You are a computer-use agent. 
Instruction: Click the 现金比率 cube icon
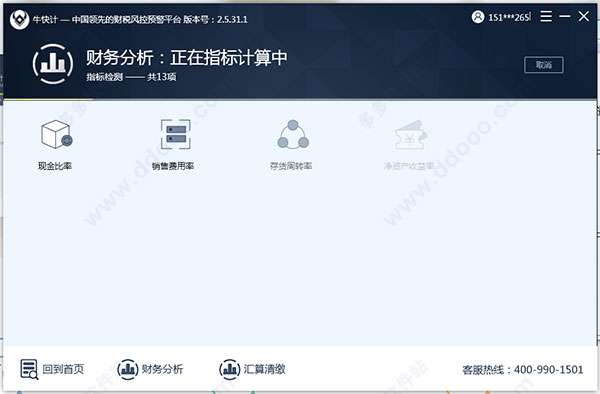(x=56, y=134)
